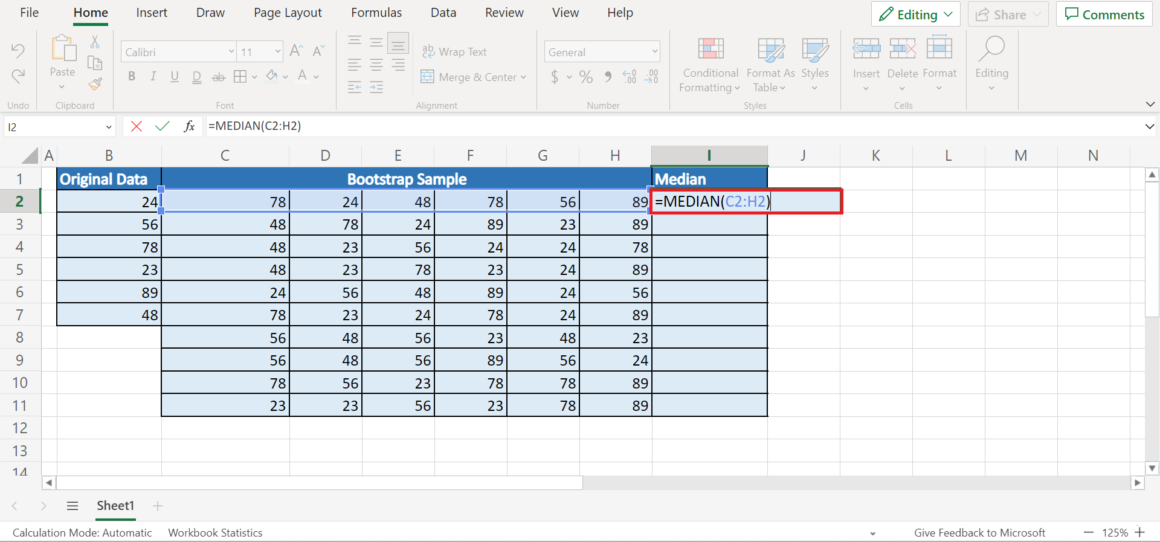1160x542 pixels.
Task: Select the Format Painter brush
Action: pyautogui.click(x=95, y=84)
